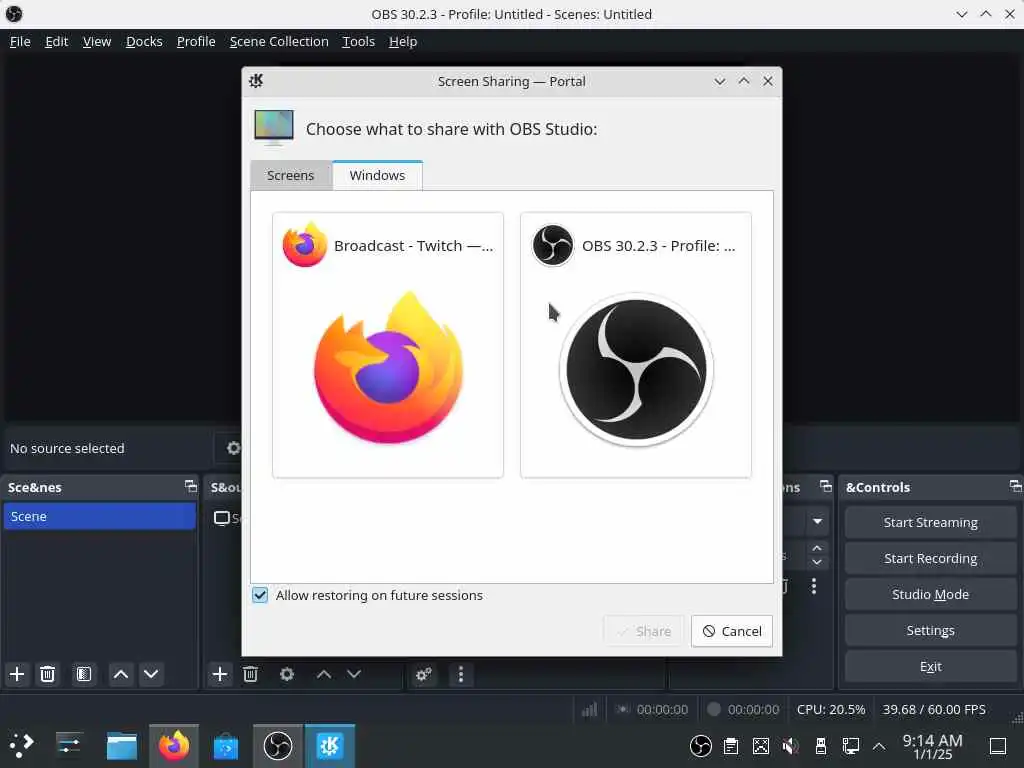Click the Show Desktop button in the panel
The height and width of the screenshot is (768, 1024).
click(998, 745)
